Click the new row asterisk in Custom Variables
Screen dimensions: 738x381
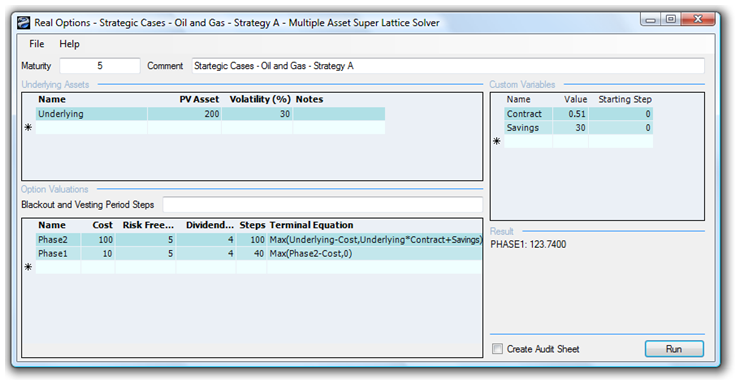pos(497,141)
